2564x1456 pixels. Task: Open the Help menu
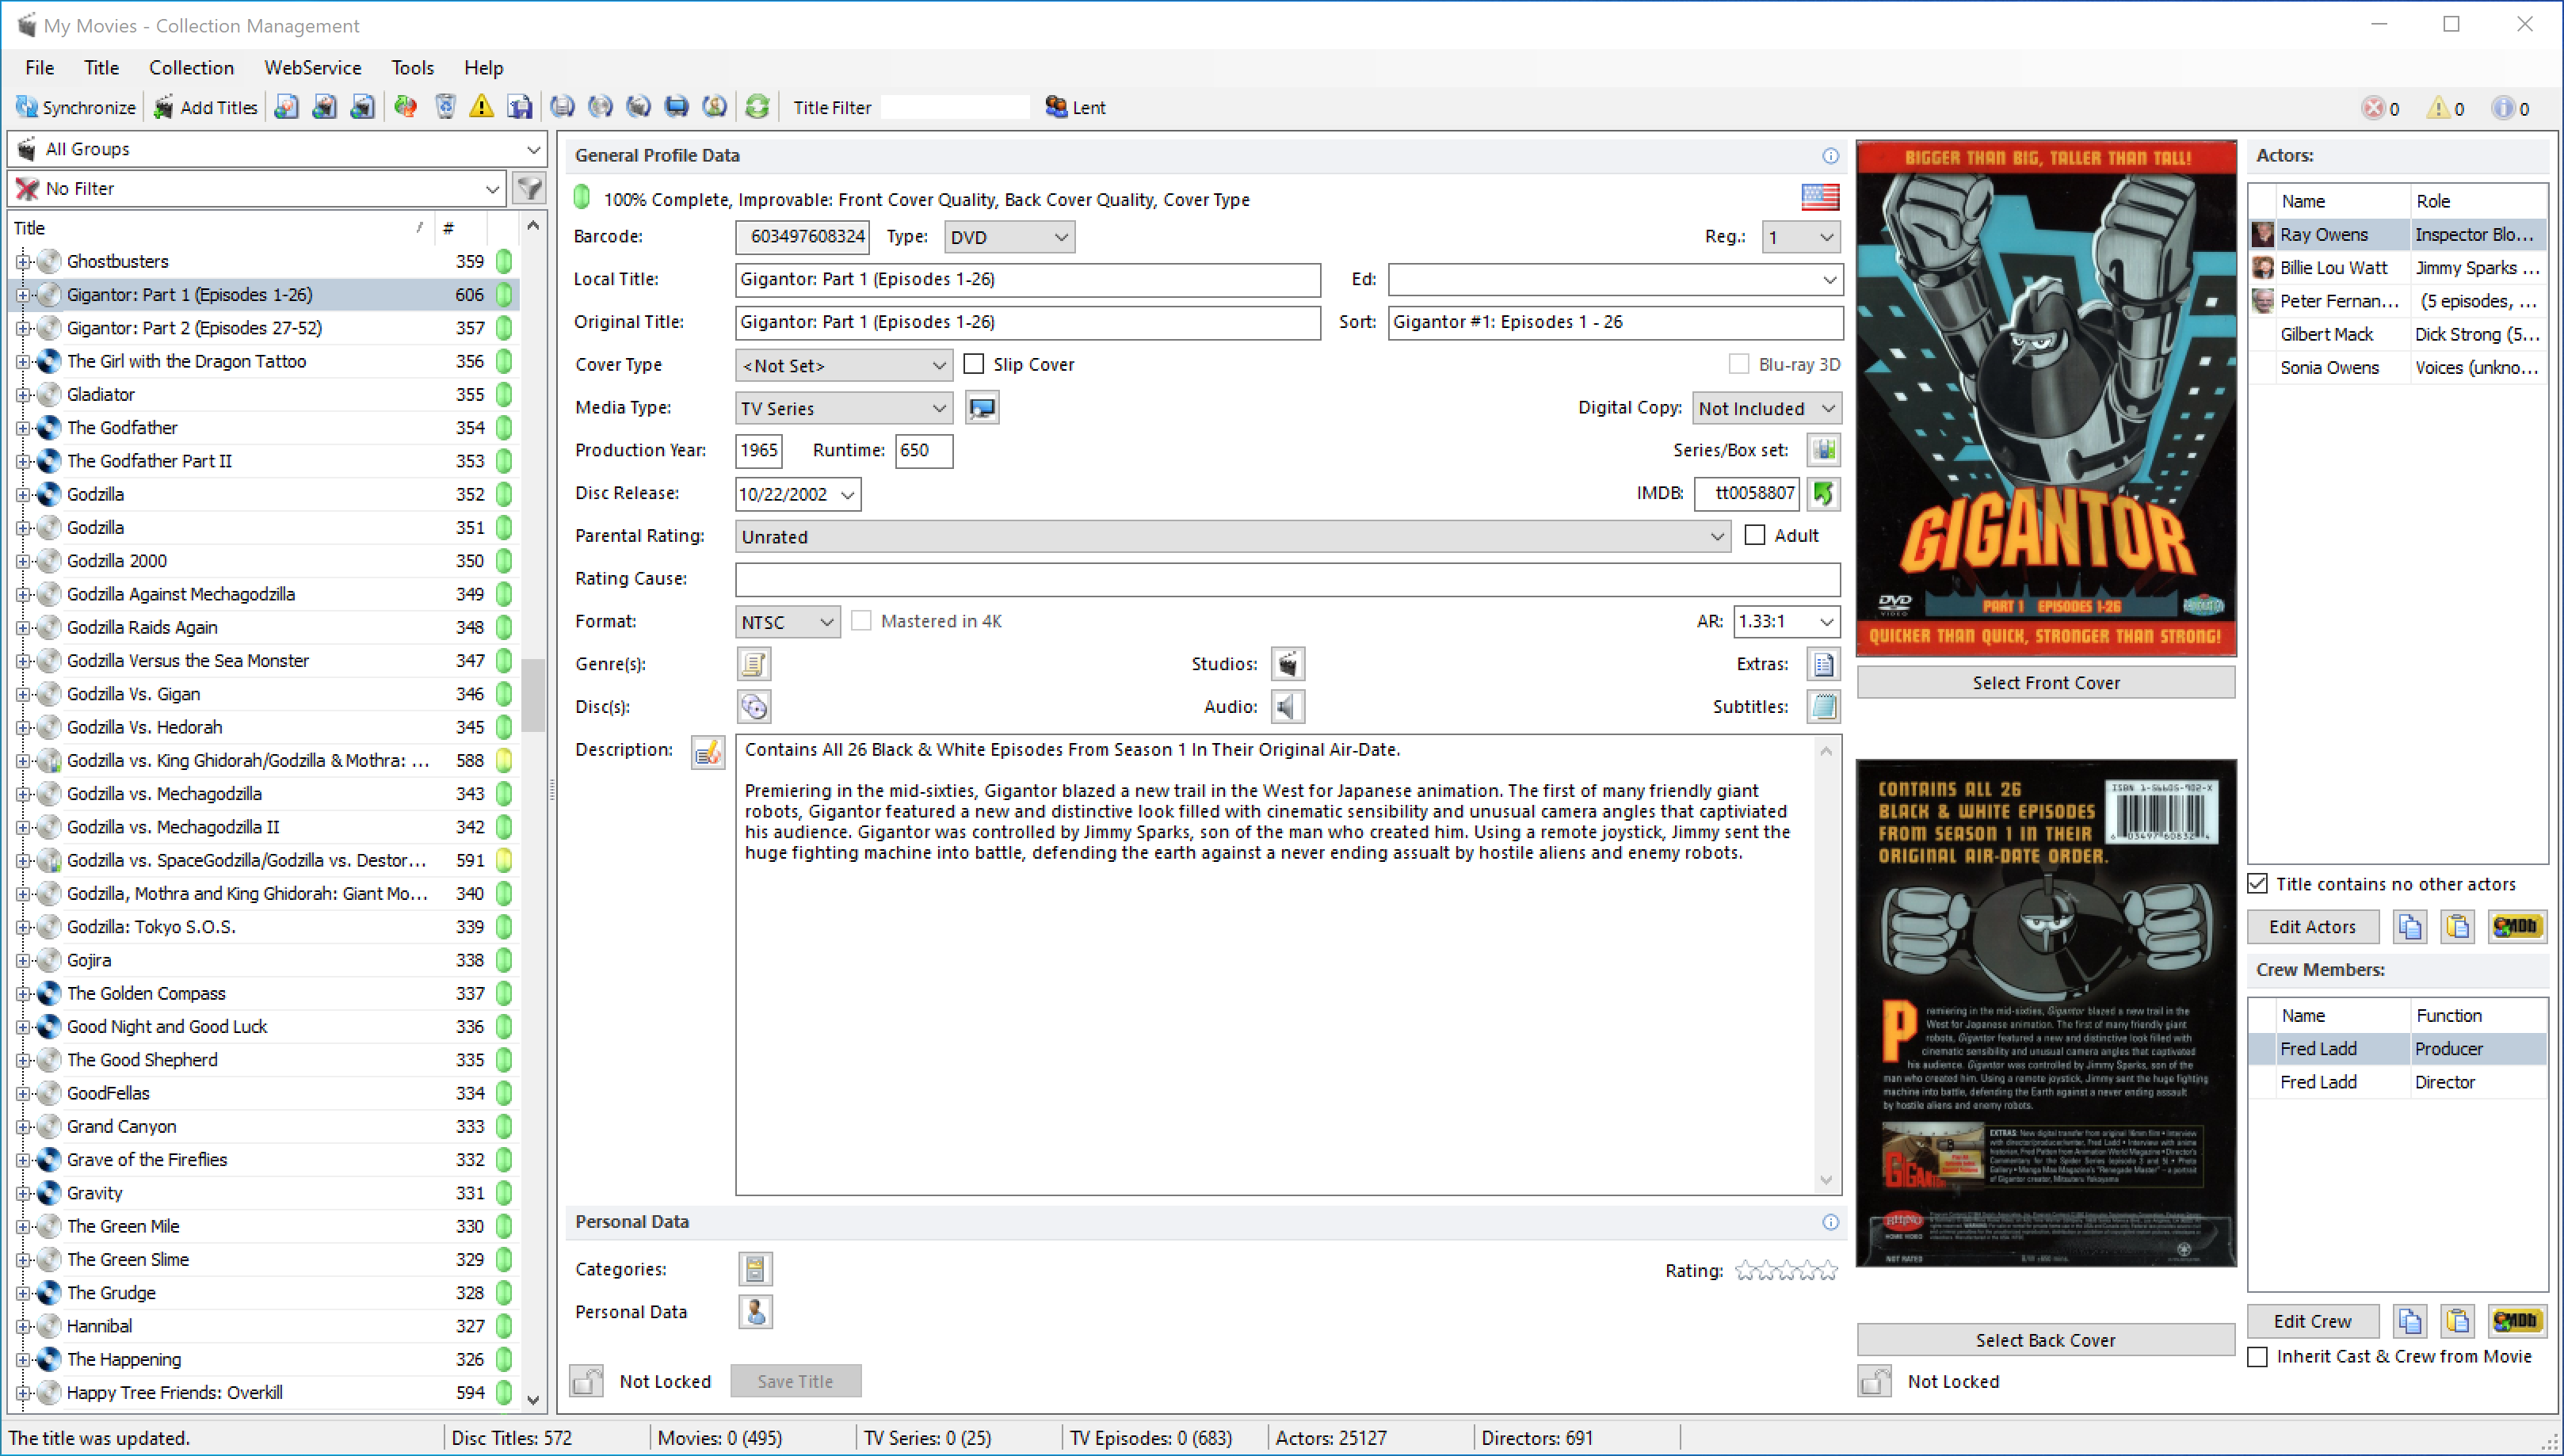[484, 67]
